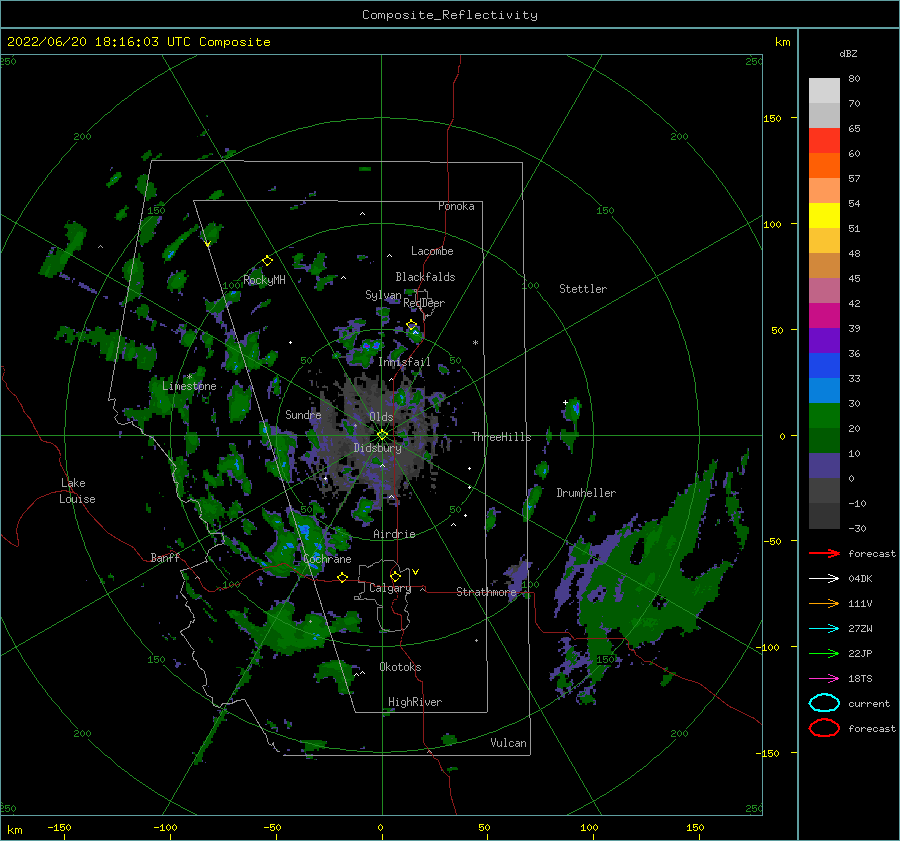
Task: Click the Lake Louise label
Action: [x=77, y=491]
